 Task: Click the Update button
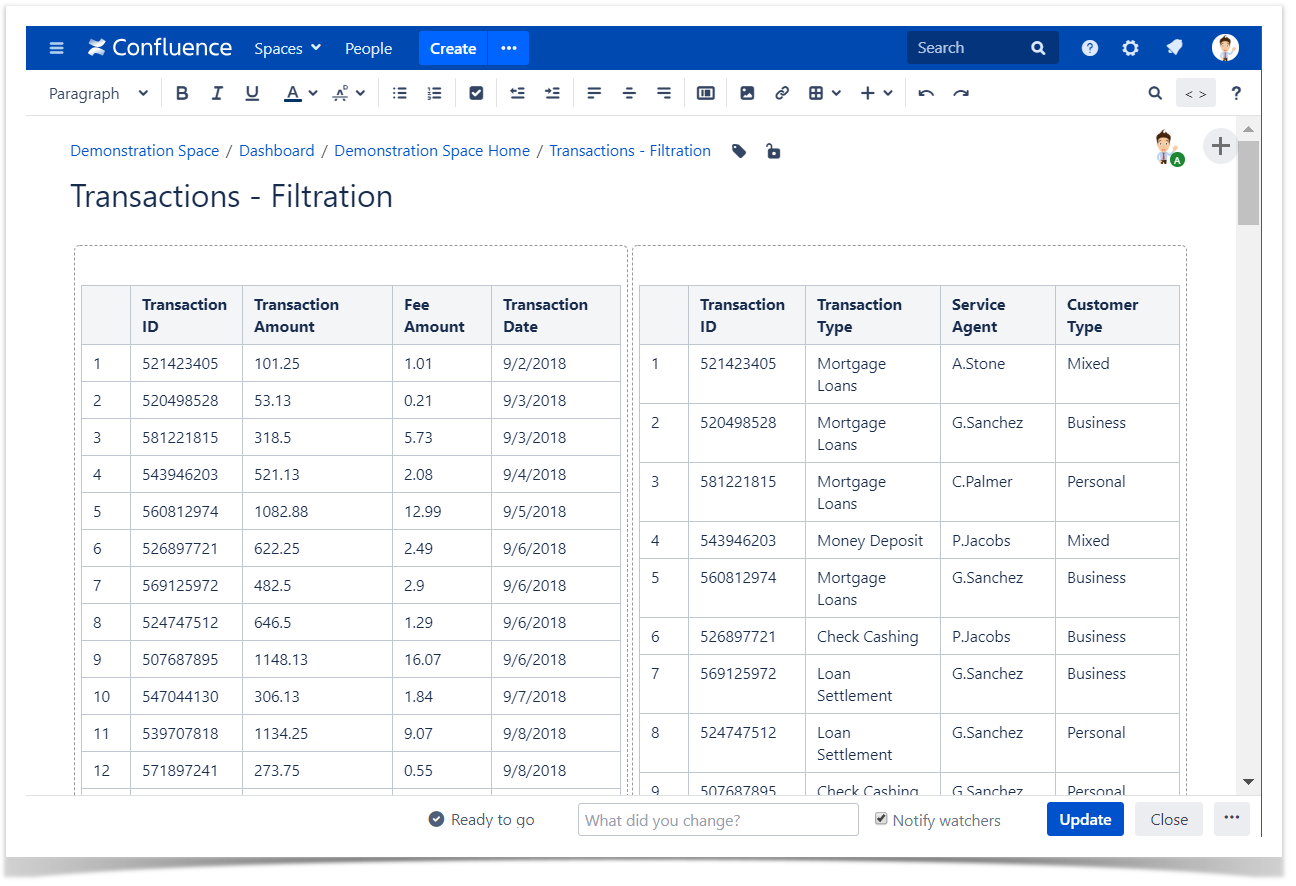(x=1085, y=819)
